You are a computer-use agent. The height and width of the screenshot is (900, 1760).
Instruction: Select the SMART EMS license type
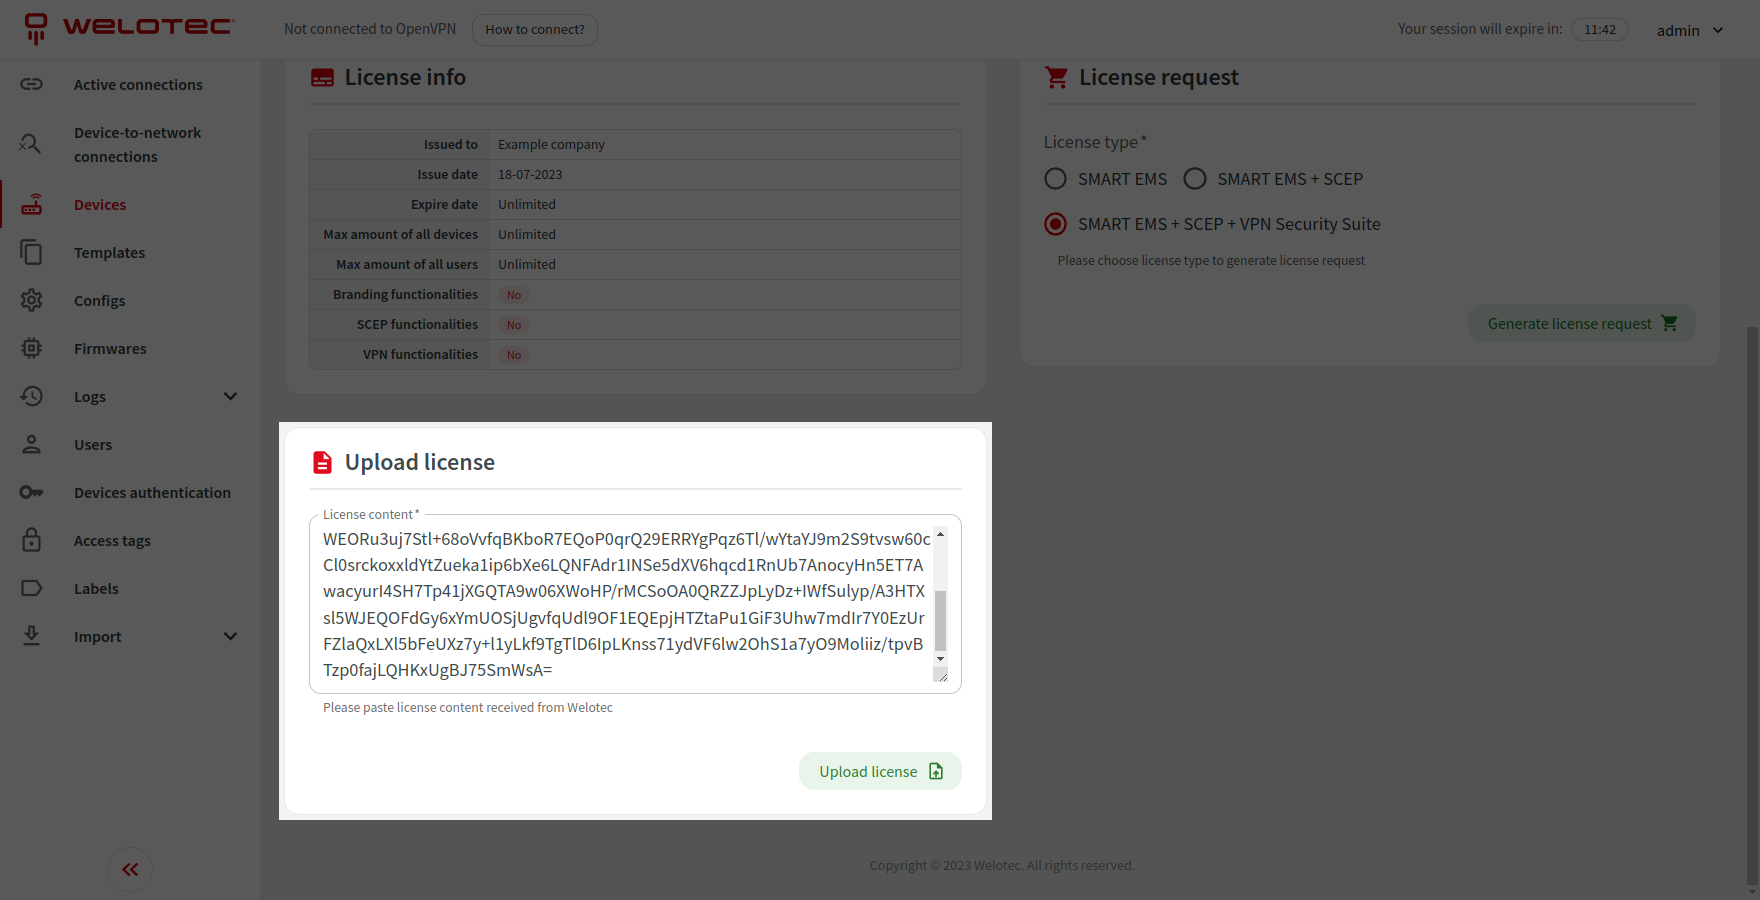click(1055, 178)
